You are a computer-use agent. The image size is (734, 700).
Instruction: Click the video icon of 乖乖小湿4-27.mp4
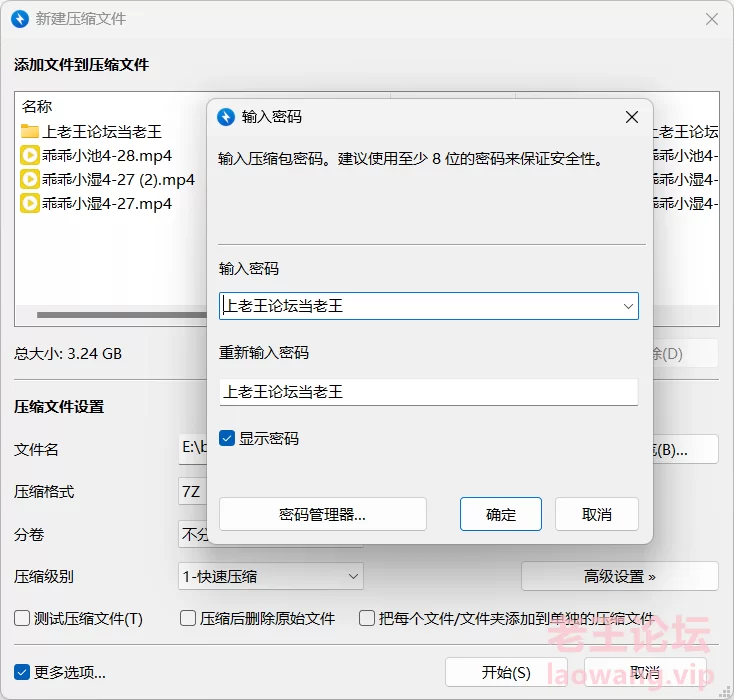(x=30, y=204)
